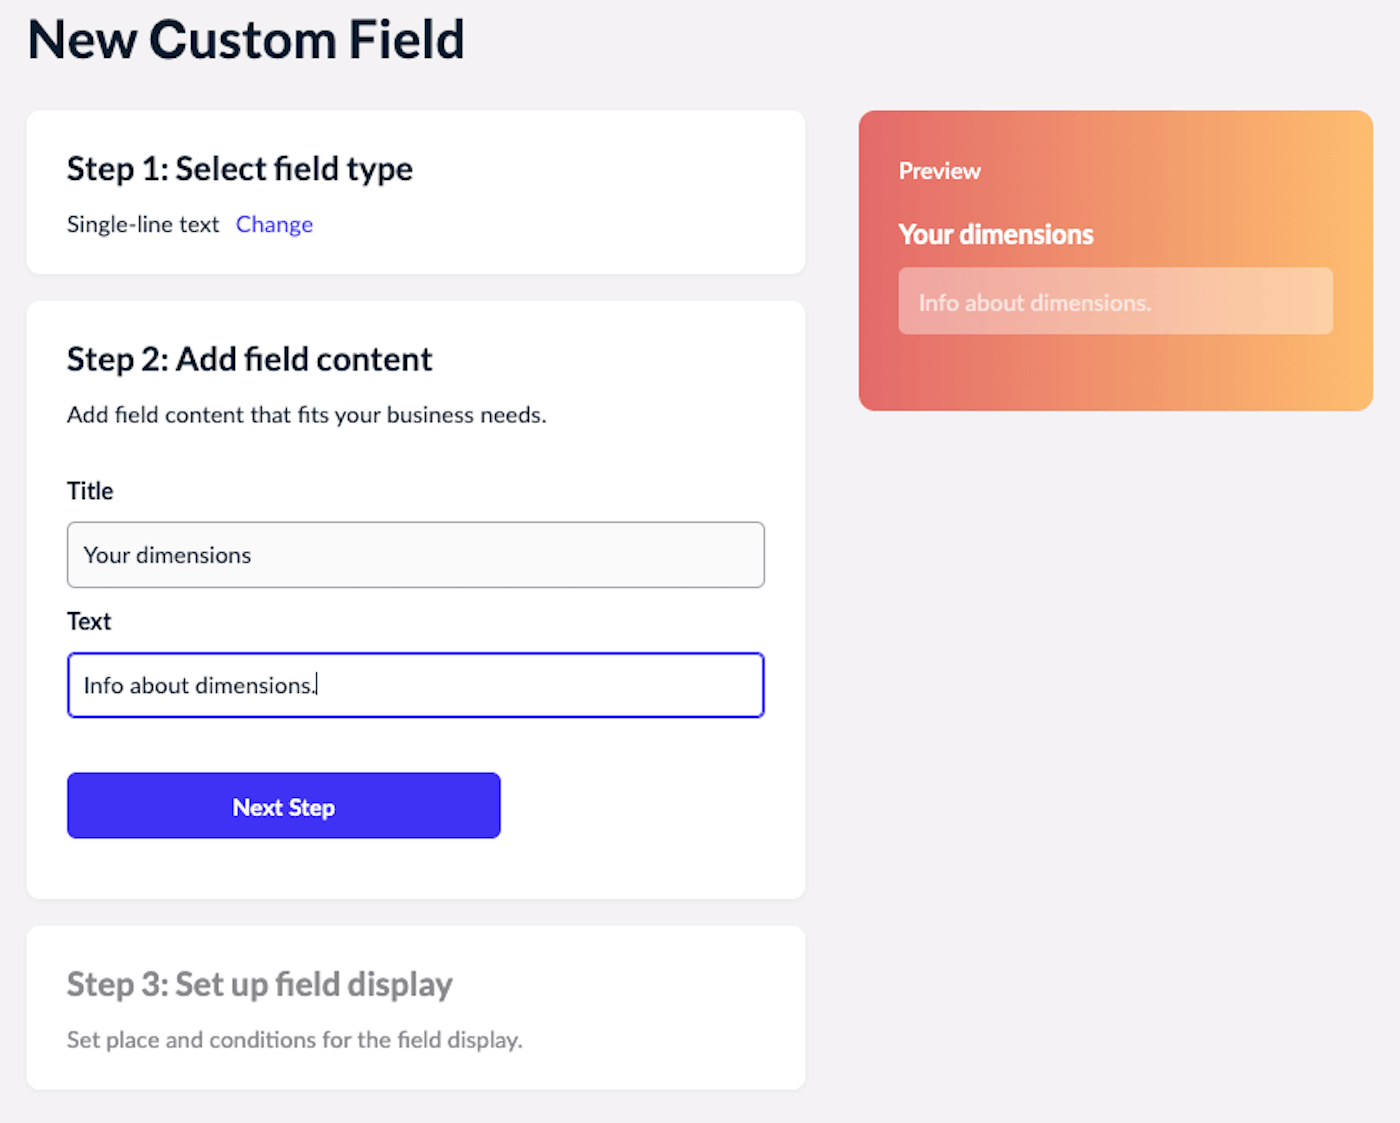Click the Your dimensions heading in the preview
Image resolution: width=1400 pixels, height=1123 pixels.
pyautogui.click(x=995, y=234)
